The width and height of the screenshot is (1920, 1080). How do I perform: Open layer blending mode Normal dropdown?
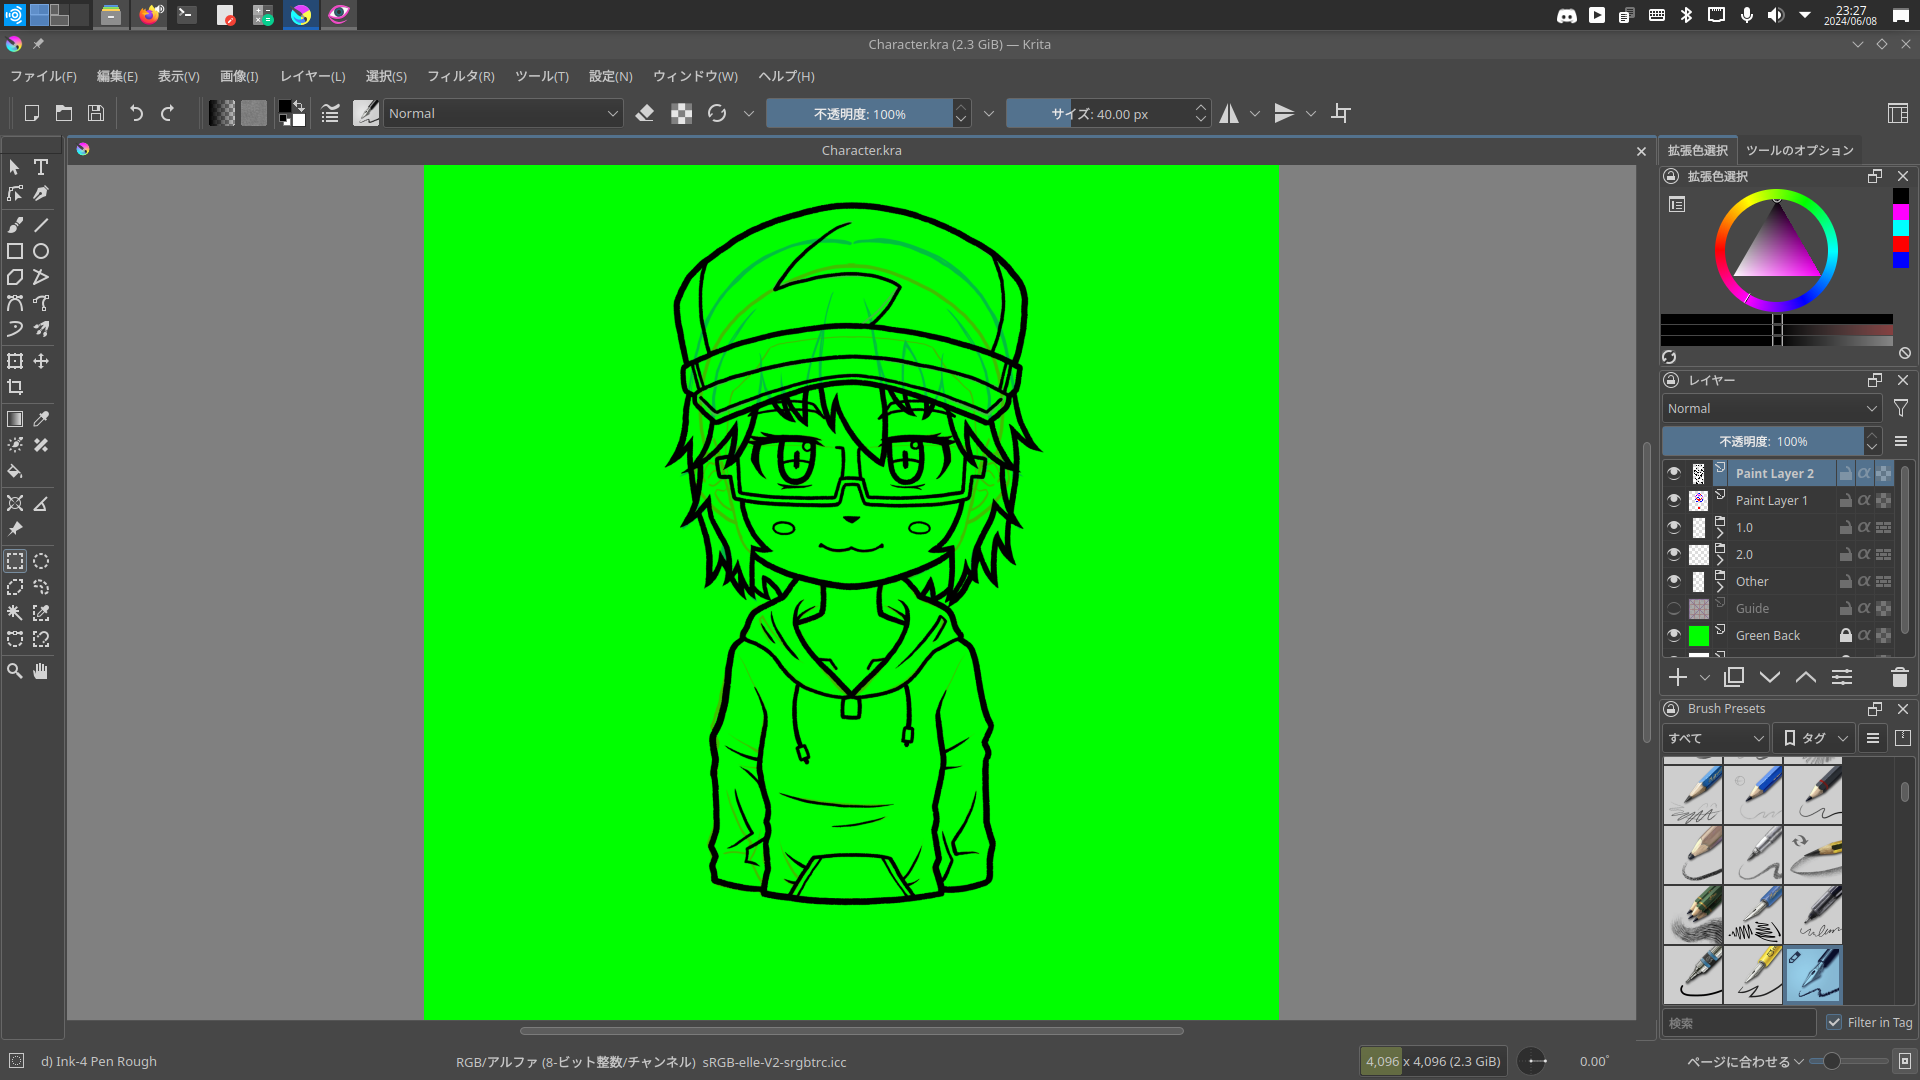[x=1772, y=408]
